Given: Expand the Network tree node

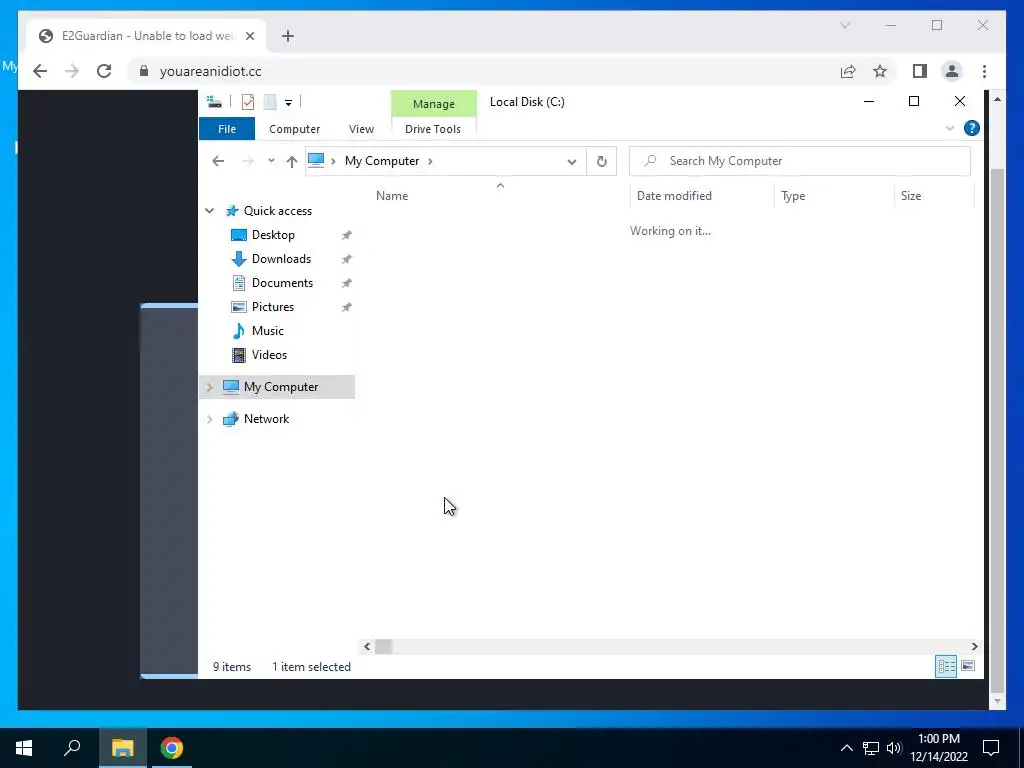Looking at the screenshot, I should 210,419.
